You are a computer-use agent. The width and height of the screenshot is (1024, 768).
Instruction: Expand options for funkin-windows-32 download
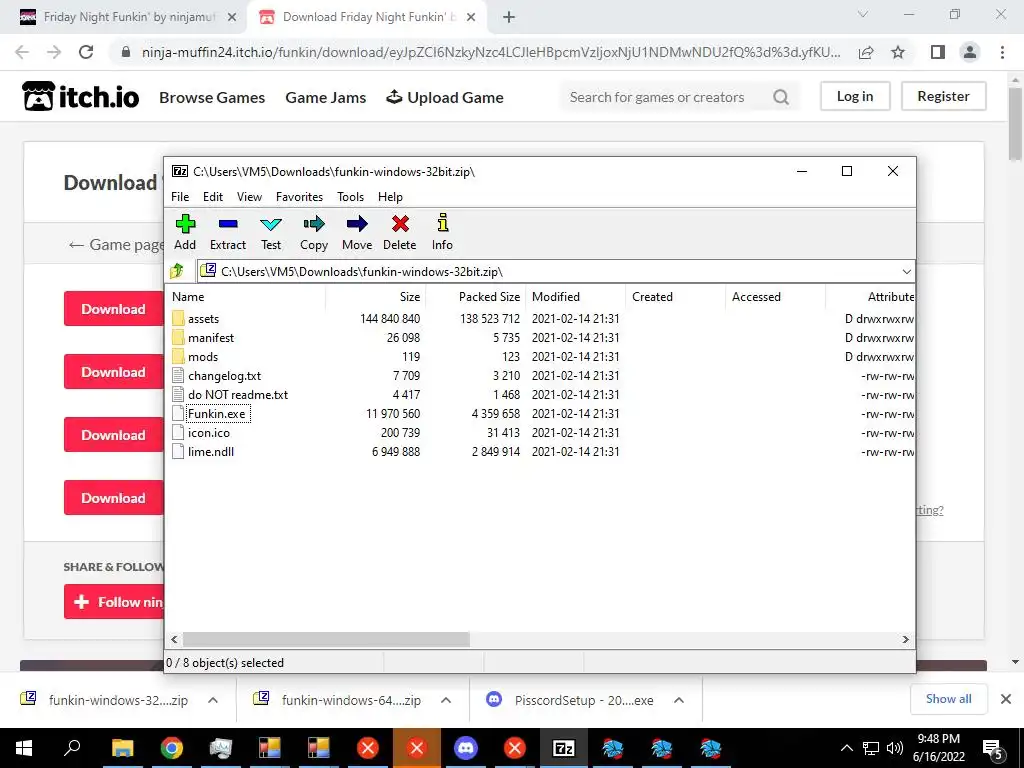213,700
